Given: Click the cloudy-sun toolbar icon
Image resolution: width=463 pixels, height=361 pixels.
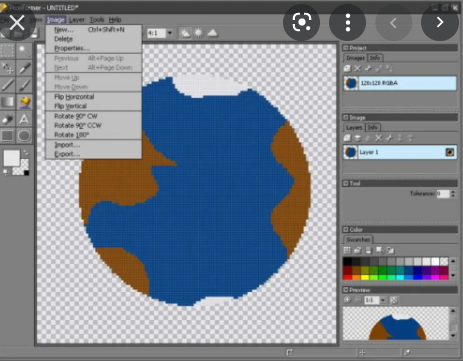Looking at the screenshot, I should 185,33.
